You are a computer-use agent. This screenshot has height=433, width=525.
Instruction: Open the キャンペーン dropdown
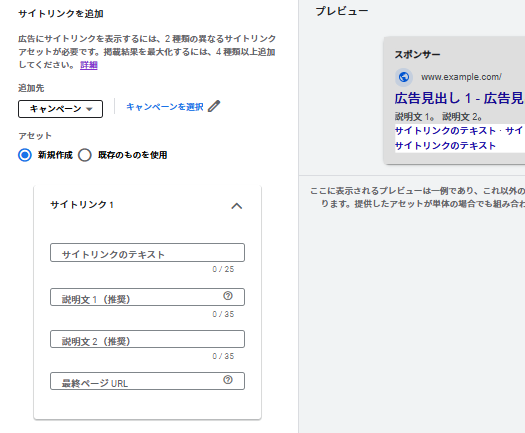(x=60, y=109)
